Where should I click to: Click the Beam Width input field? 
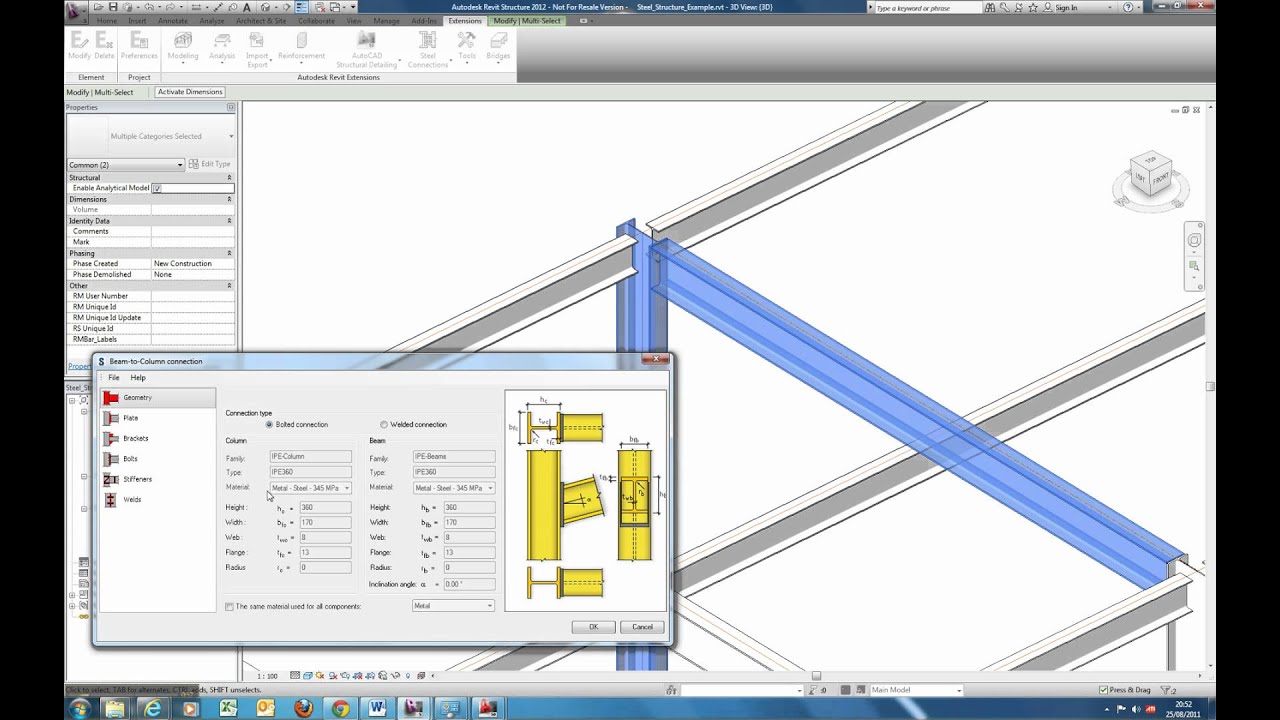[x=468, y=522]
